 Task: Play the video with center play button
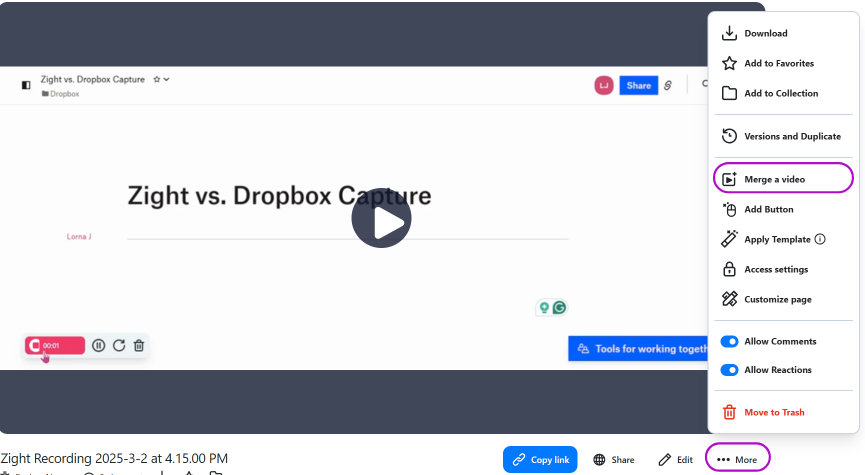[381, 218]
